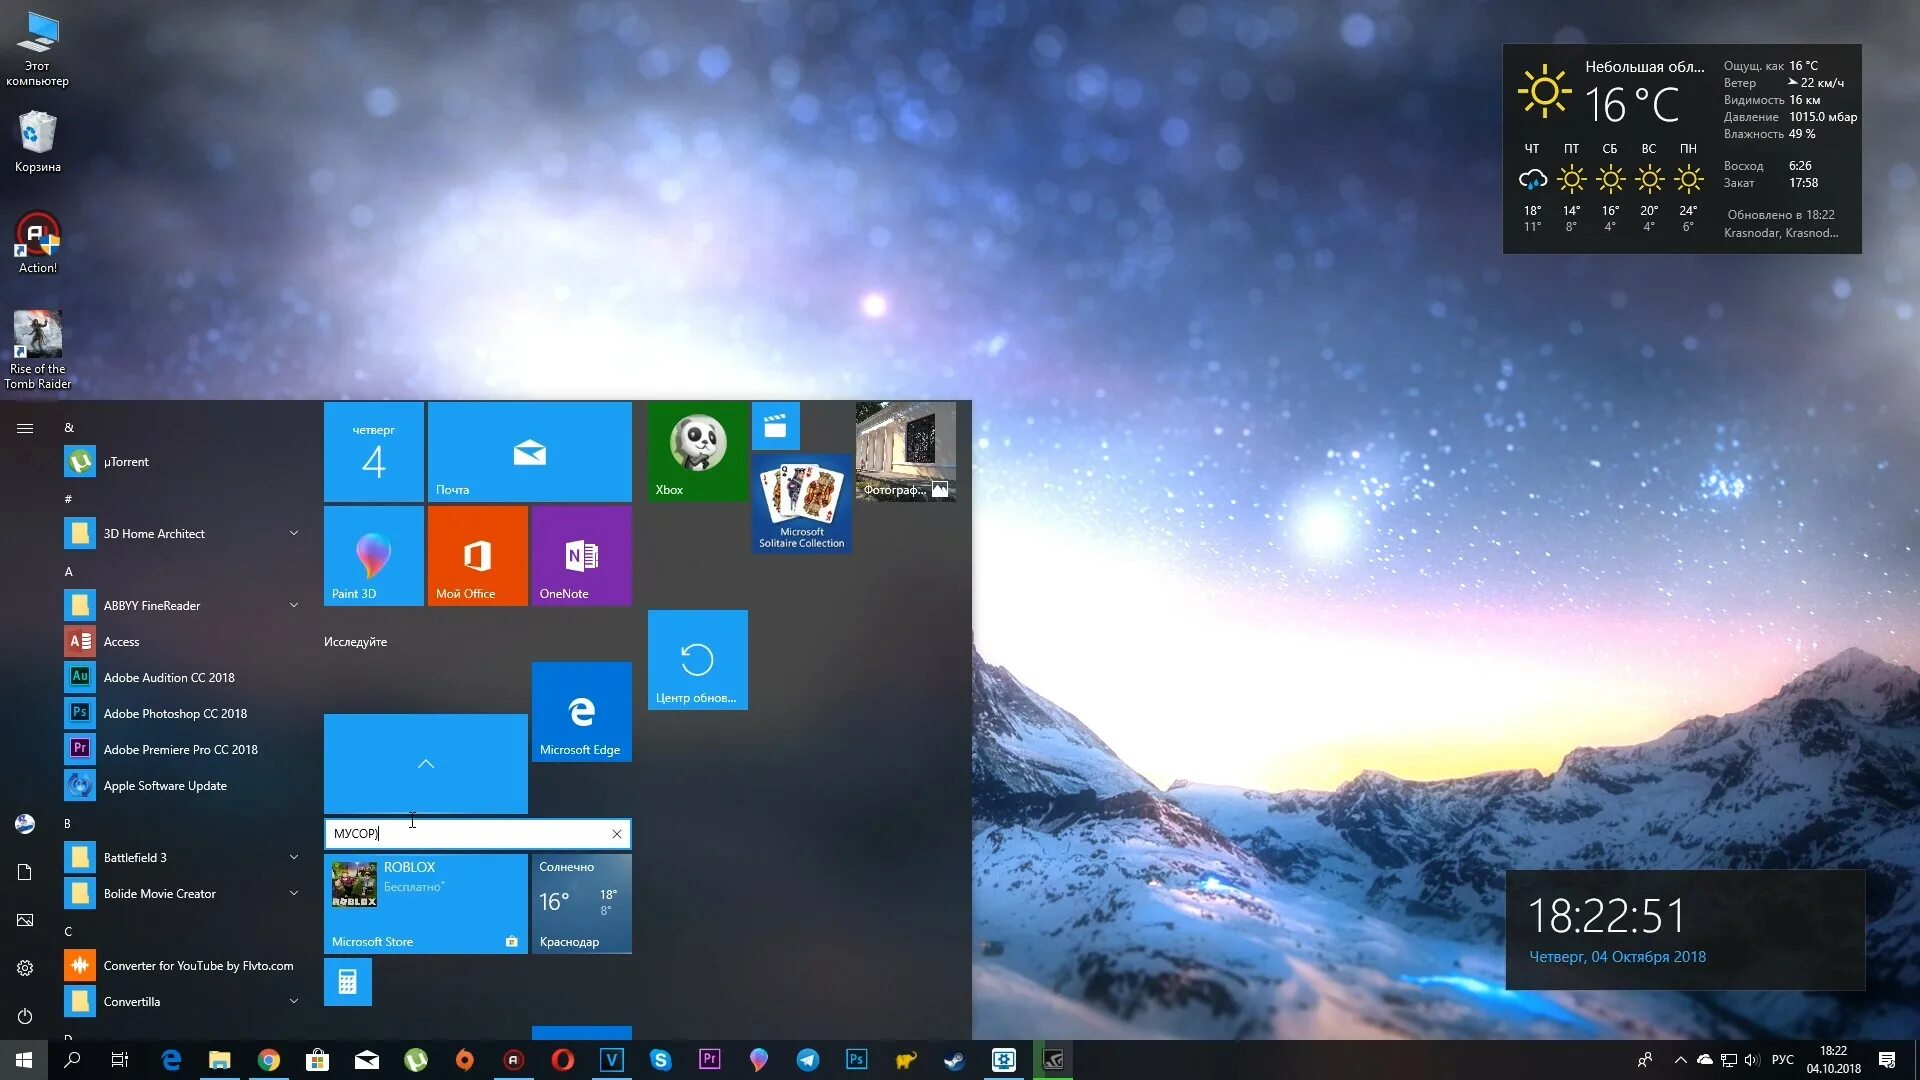The width and height of the screenshot is (1920, 1080).
Task: Open the small Movies & TV tile
Action: click(x=776, y=426)
